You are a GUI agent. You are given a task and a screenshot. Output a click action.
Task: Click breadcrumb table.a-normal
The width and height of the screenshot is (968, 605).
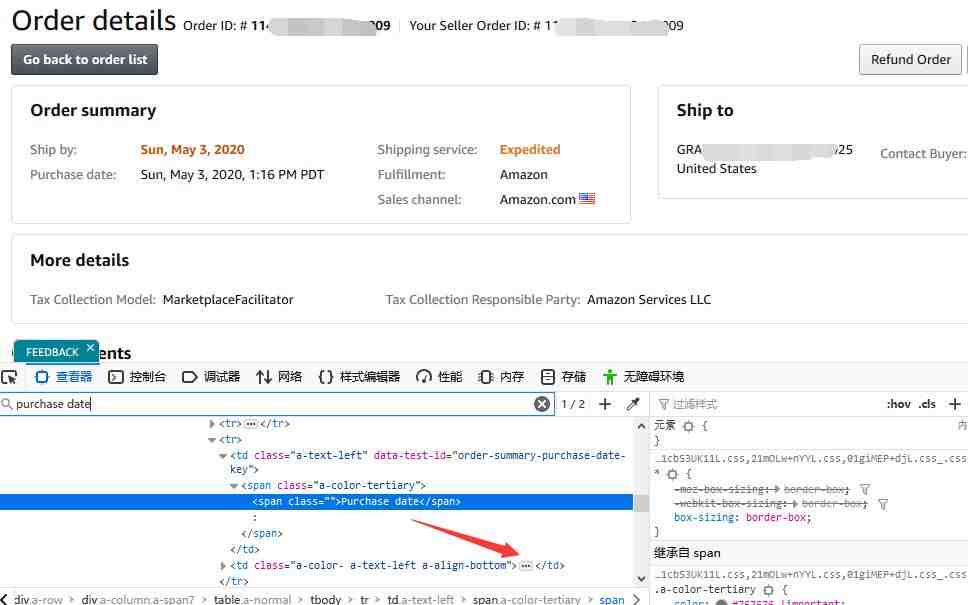pos(252,599)
